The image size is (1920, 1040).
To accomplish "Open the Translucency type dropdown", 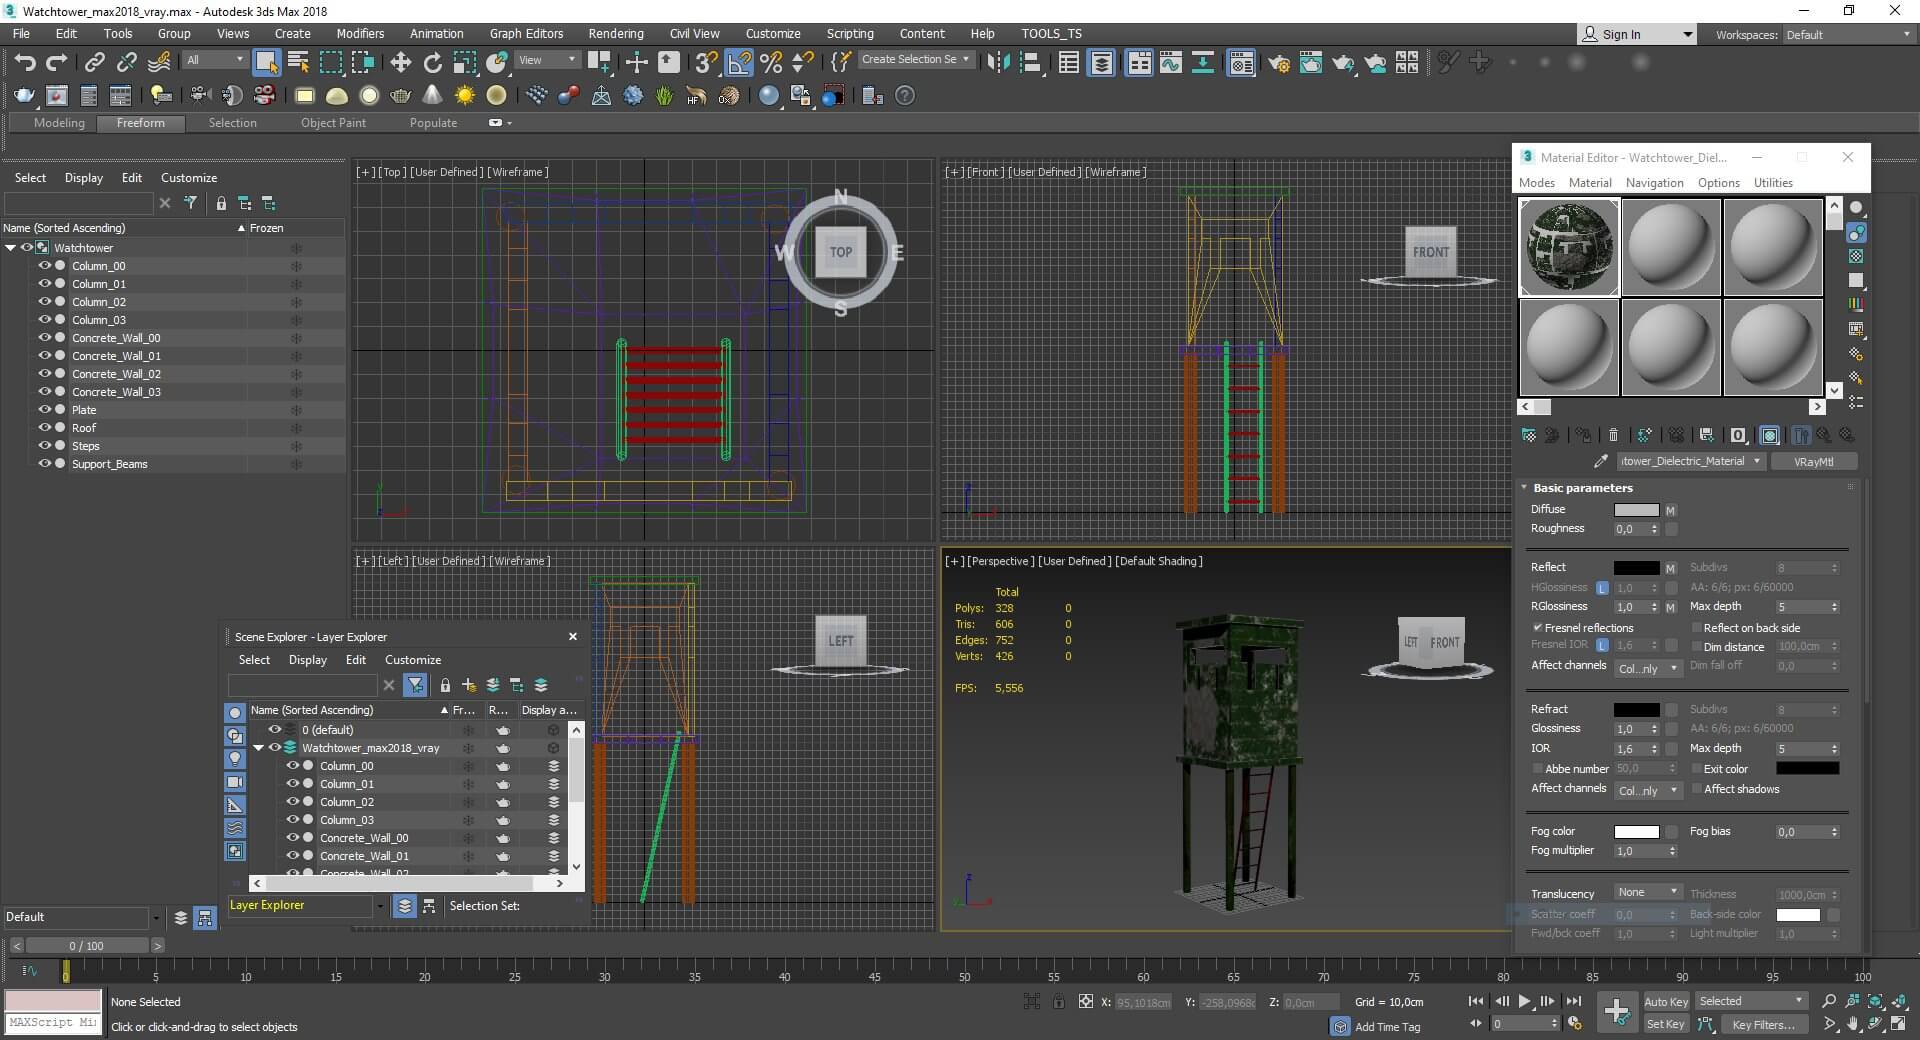I will coord(1647,892).
